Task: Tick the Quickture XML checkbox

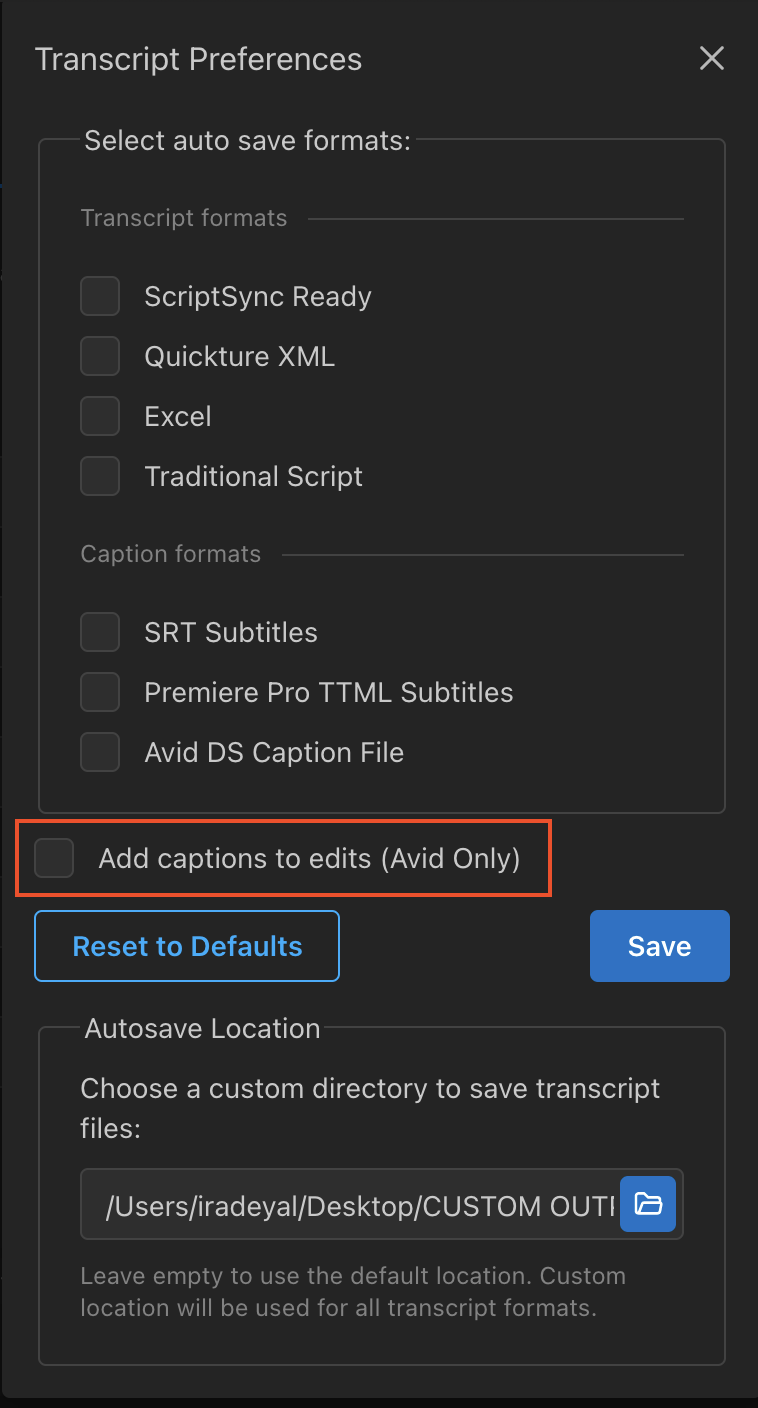Action: 100,356
